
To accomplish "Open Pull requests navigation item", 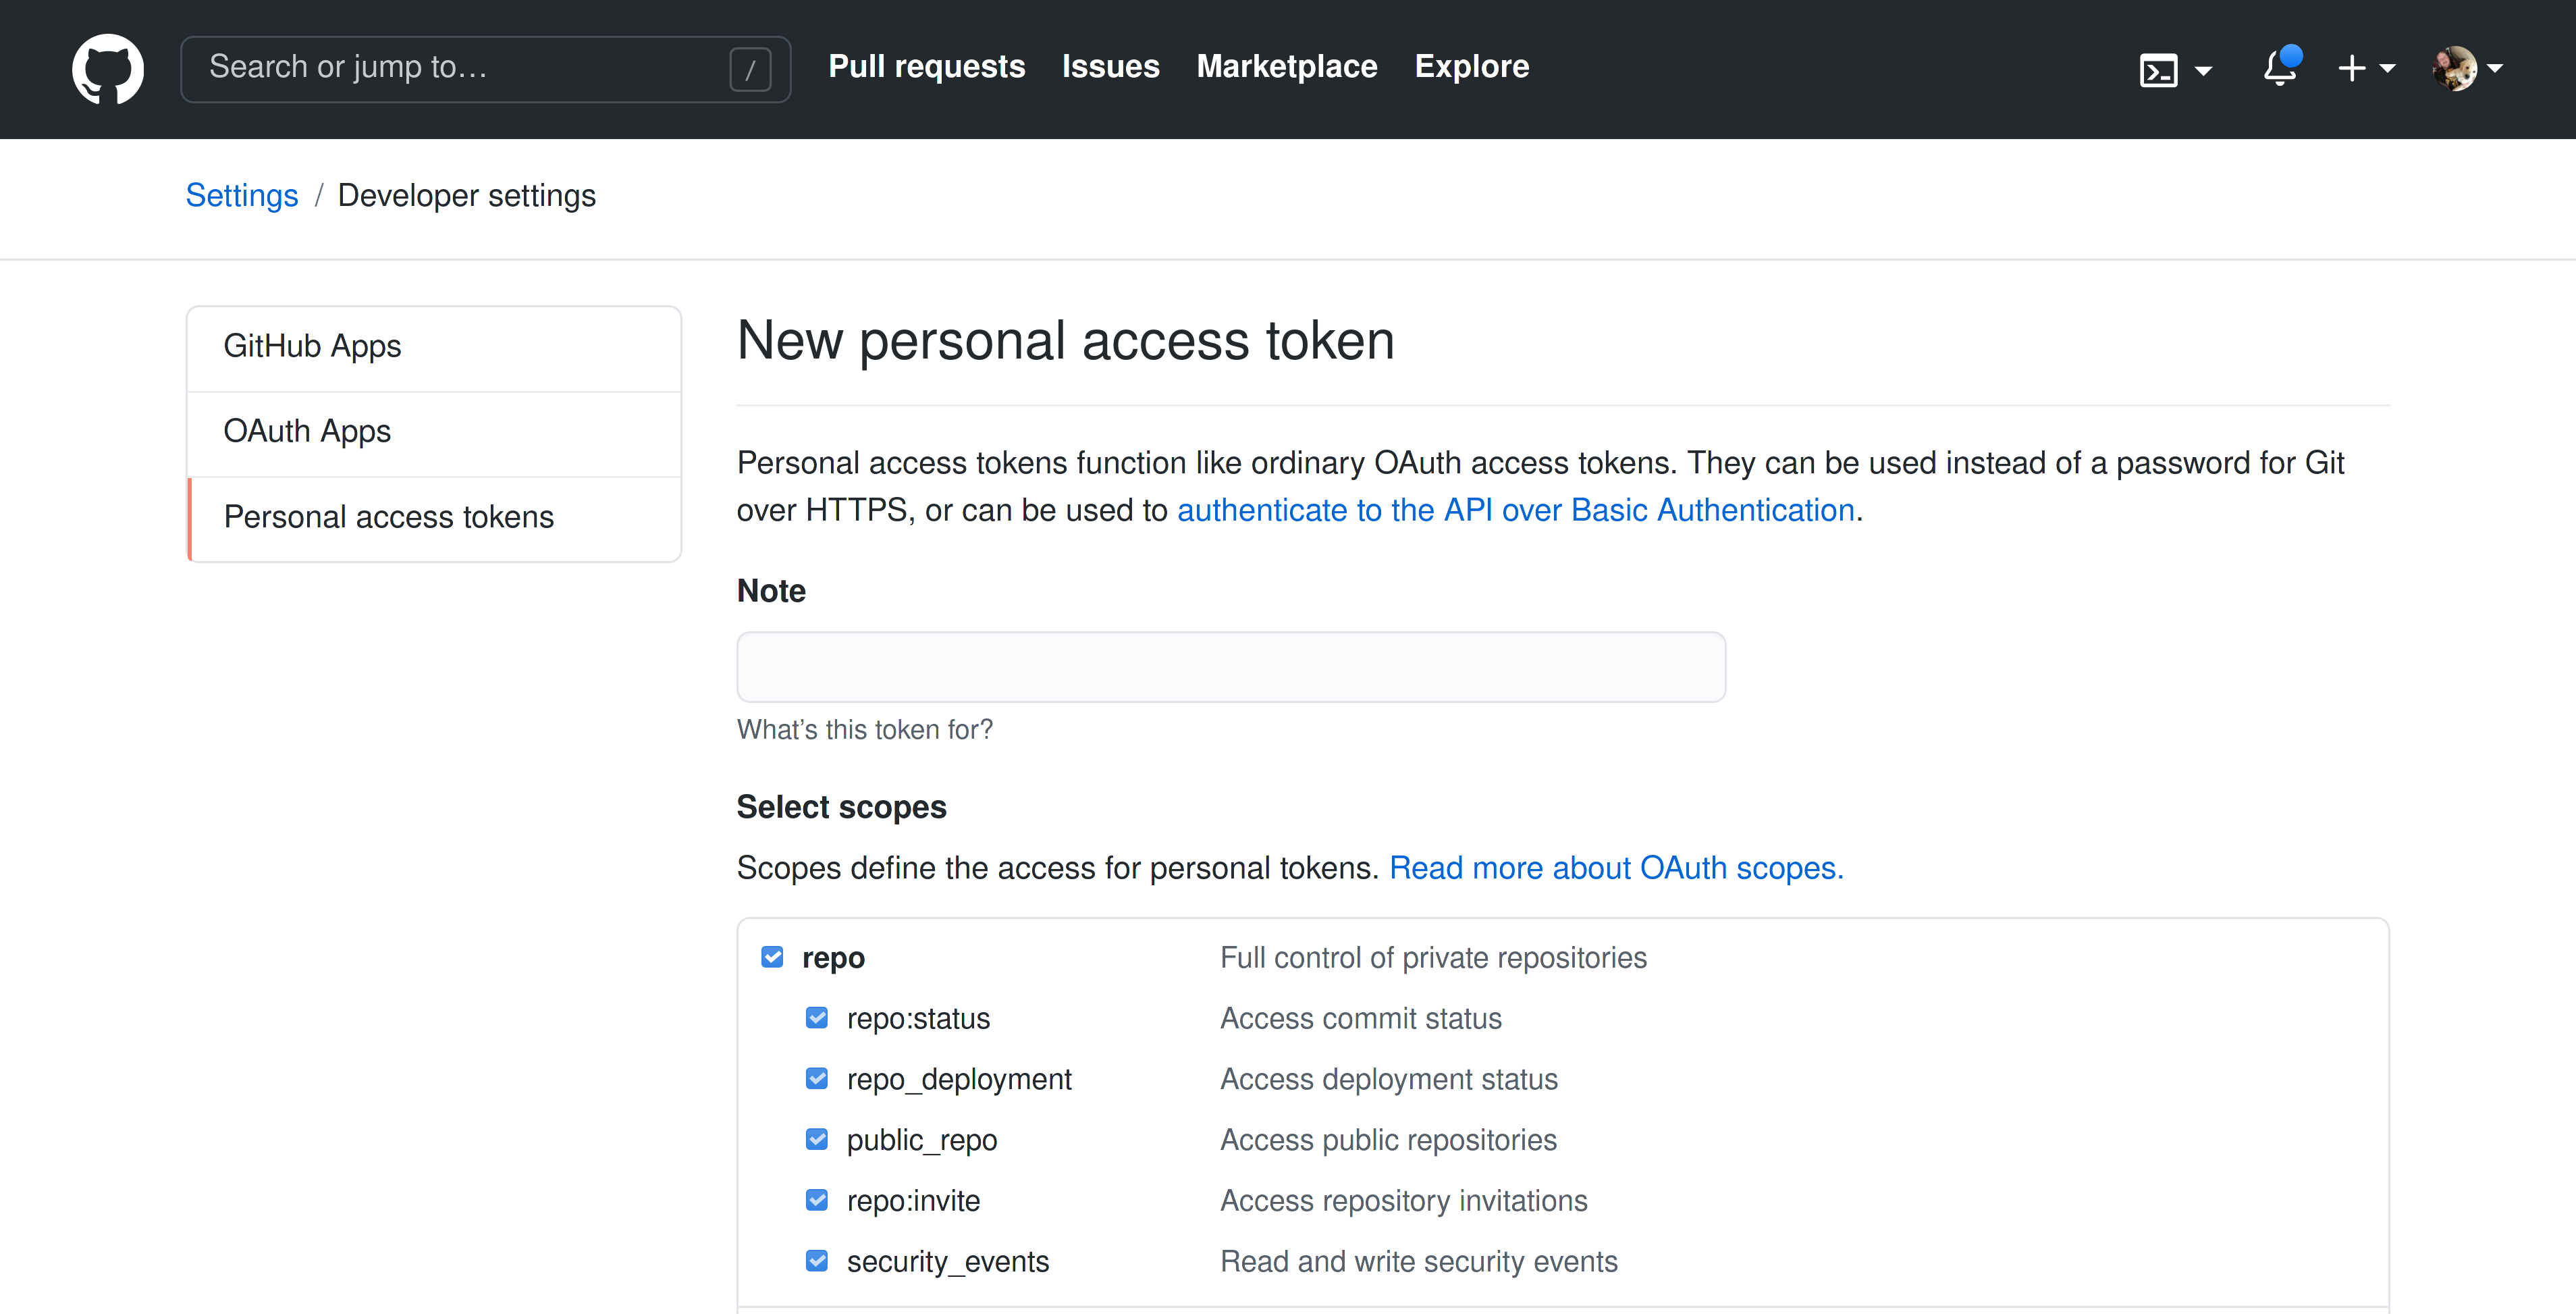I will click(928, 67).
